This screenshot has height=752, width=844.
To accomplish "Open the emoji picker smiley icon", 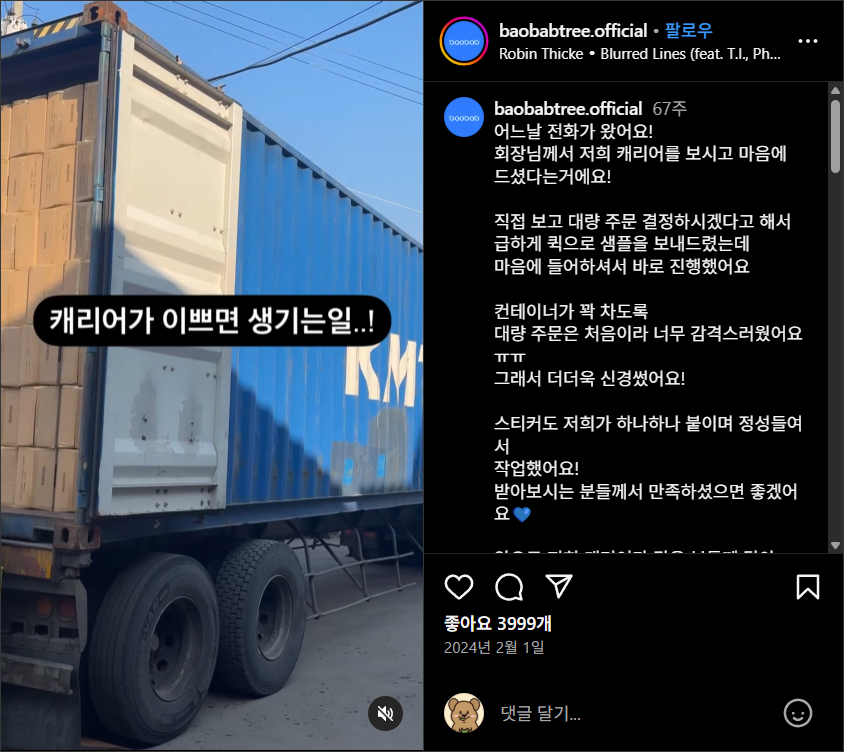I will 798,713.
